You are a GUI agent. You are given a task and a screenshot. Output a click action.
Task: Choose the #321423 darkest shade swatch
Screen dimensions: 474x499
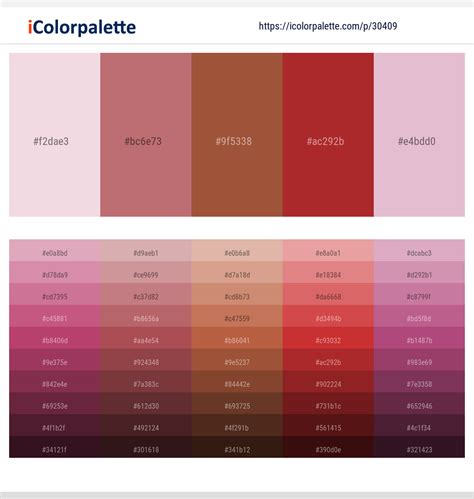[x=419, y=447]
